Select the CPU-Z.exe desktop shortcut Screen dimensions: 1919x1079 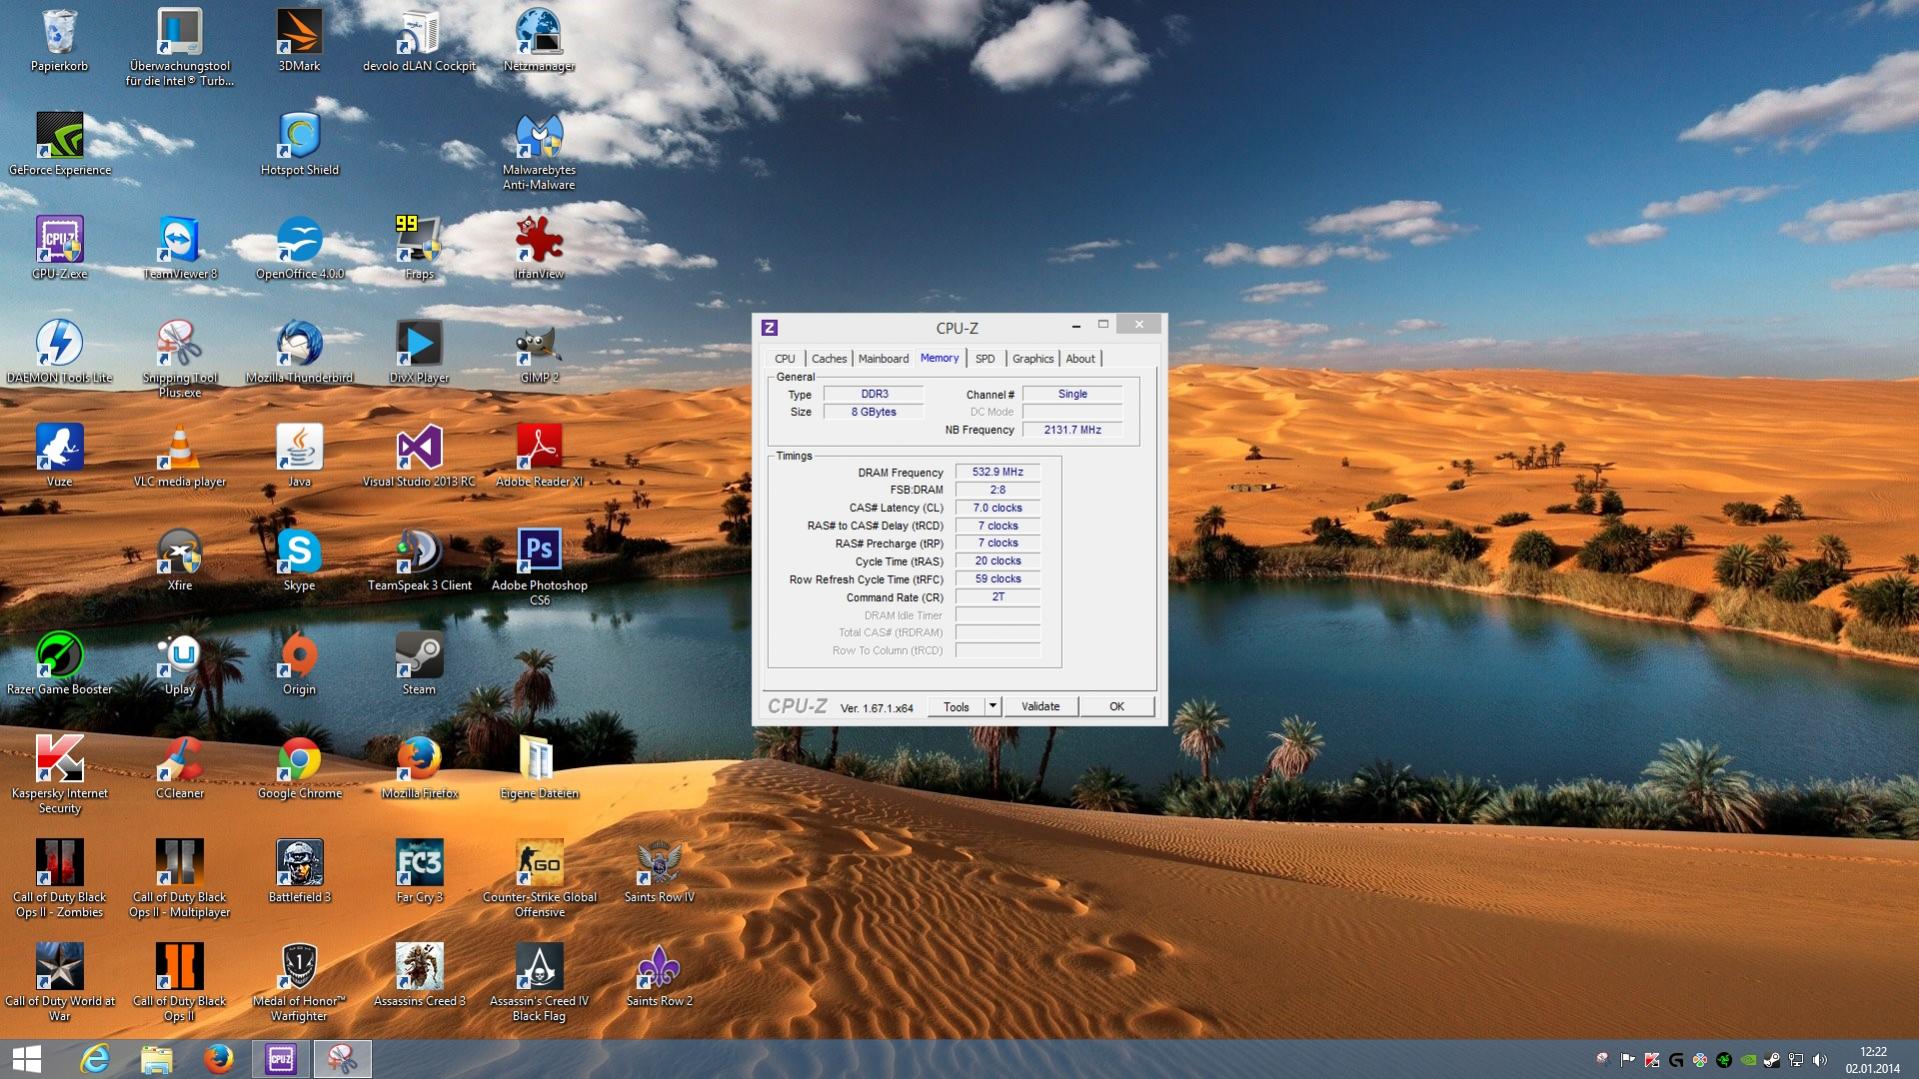59,249
